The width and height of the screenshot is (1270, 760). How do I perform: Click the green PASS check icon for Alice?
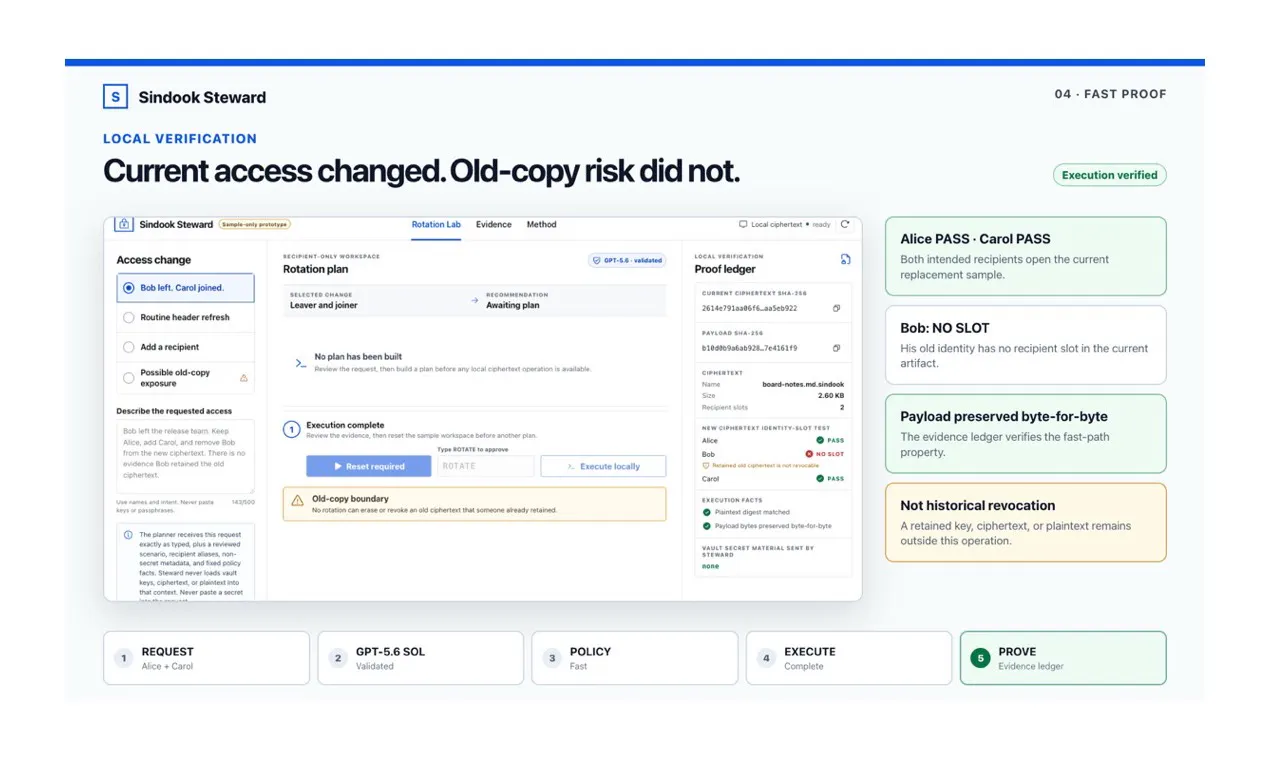click(x=820, y=440)
